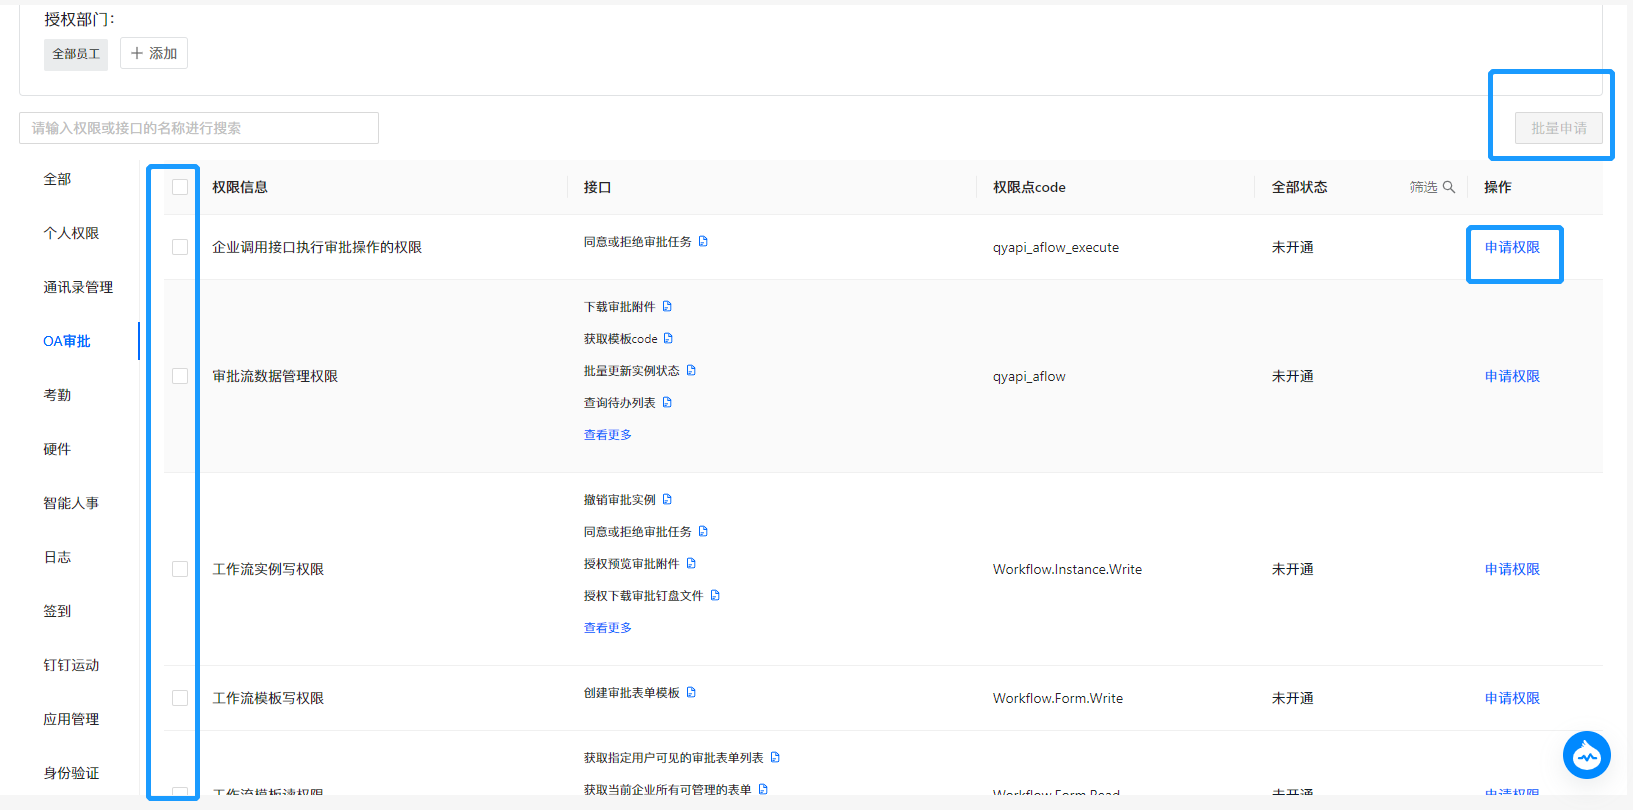Open doc icon beside 查询待办列表
The width and height of the screenshot is (1633, 810).
(667, 403)
